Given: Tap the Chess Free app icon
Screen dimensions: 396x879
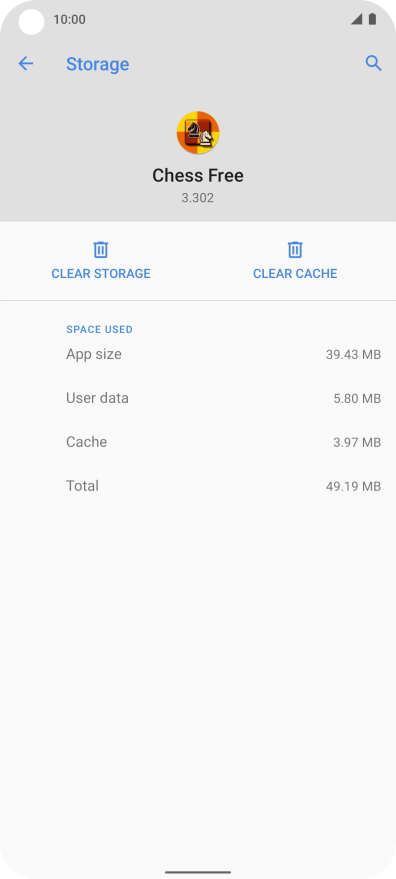Looking at the screenshot, I should click(x=198, y=133).
